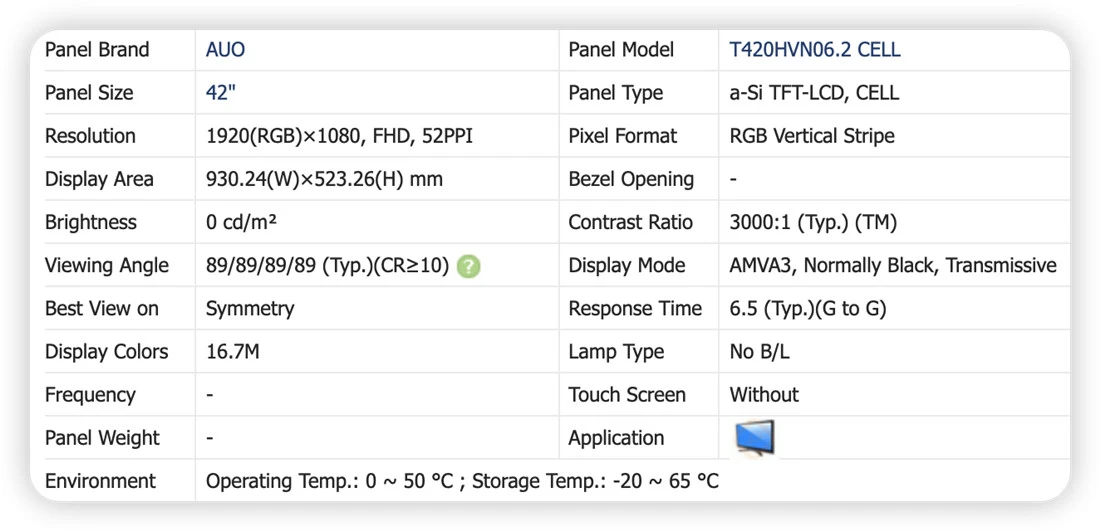Viewport: 1100px width, 531px height.
Task: Select the 'Touch Screen' label
Action: click(626, 396)
